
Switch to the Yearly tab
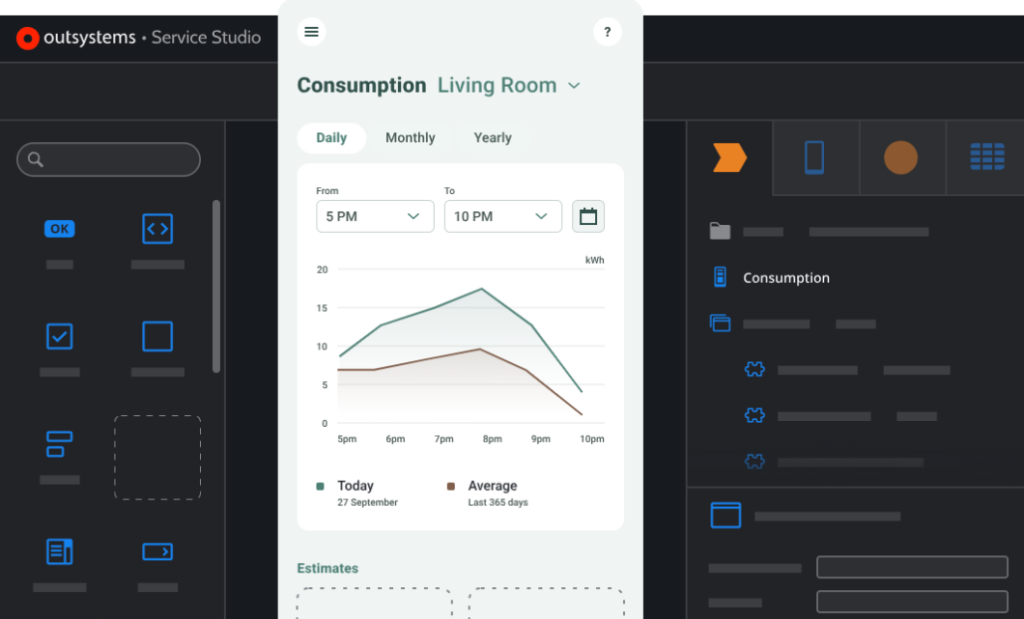(492, 137)
